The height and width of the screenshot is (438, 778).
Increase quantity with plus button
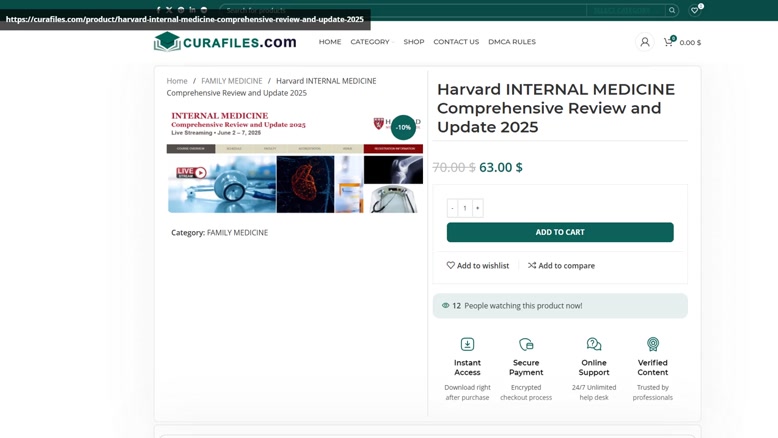coord(478,208)
